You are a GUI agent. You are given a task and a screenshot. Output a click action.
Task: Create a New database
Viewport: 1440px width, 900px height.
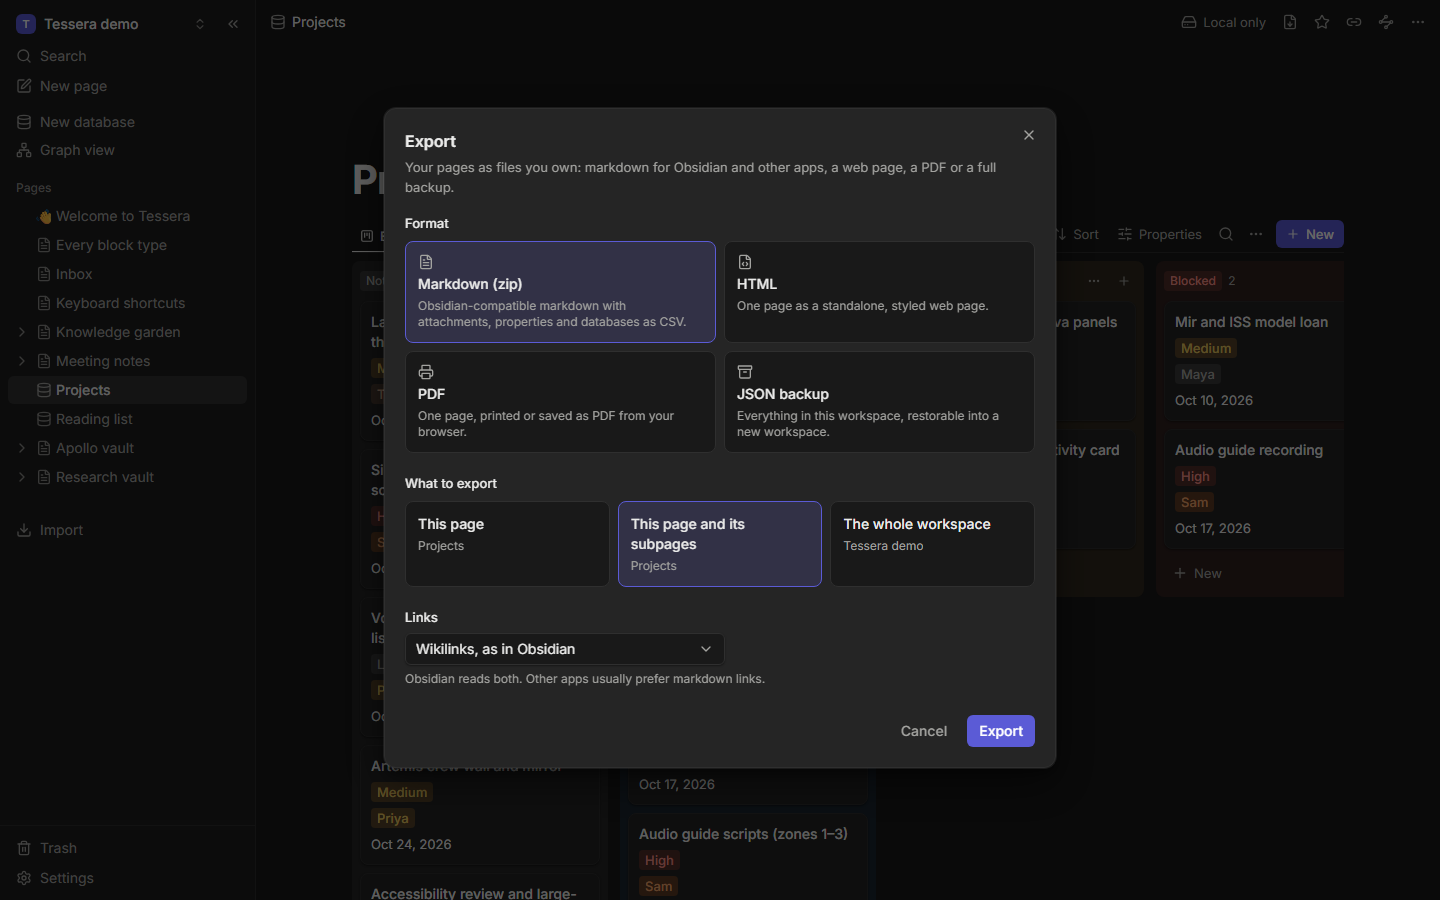[x=127, y=122]
